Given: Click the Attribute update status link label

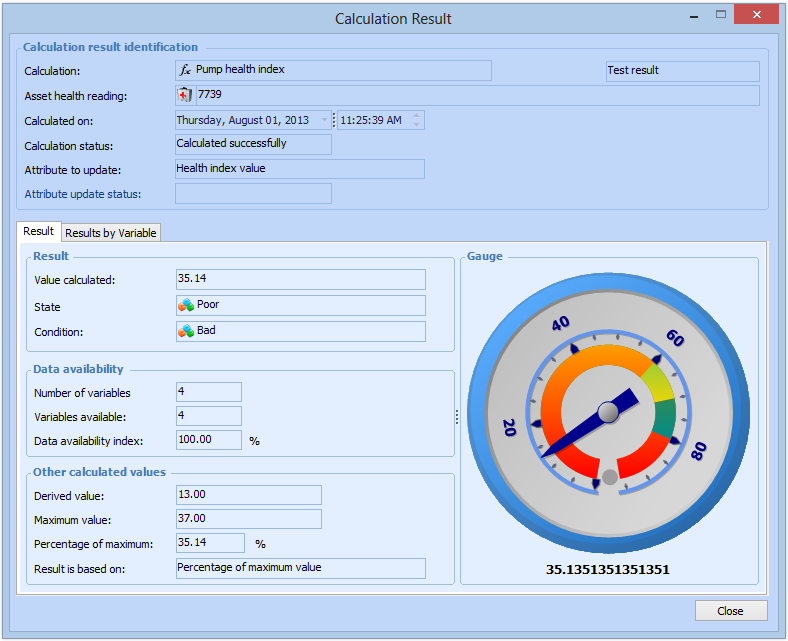Looking at the screenshot, I should point(82,194).
